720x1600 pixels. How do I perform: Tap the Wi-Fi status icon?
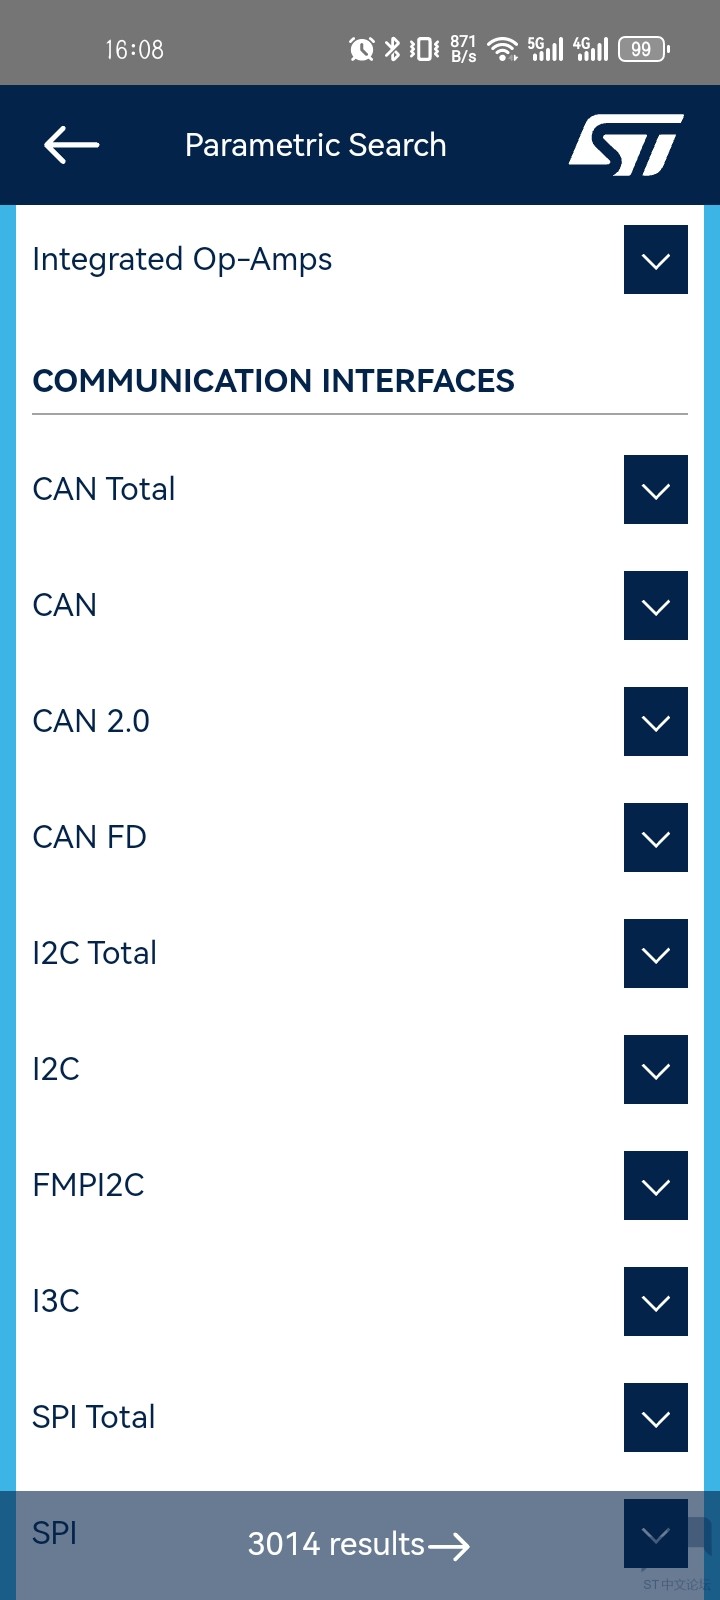click(503, 48)
